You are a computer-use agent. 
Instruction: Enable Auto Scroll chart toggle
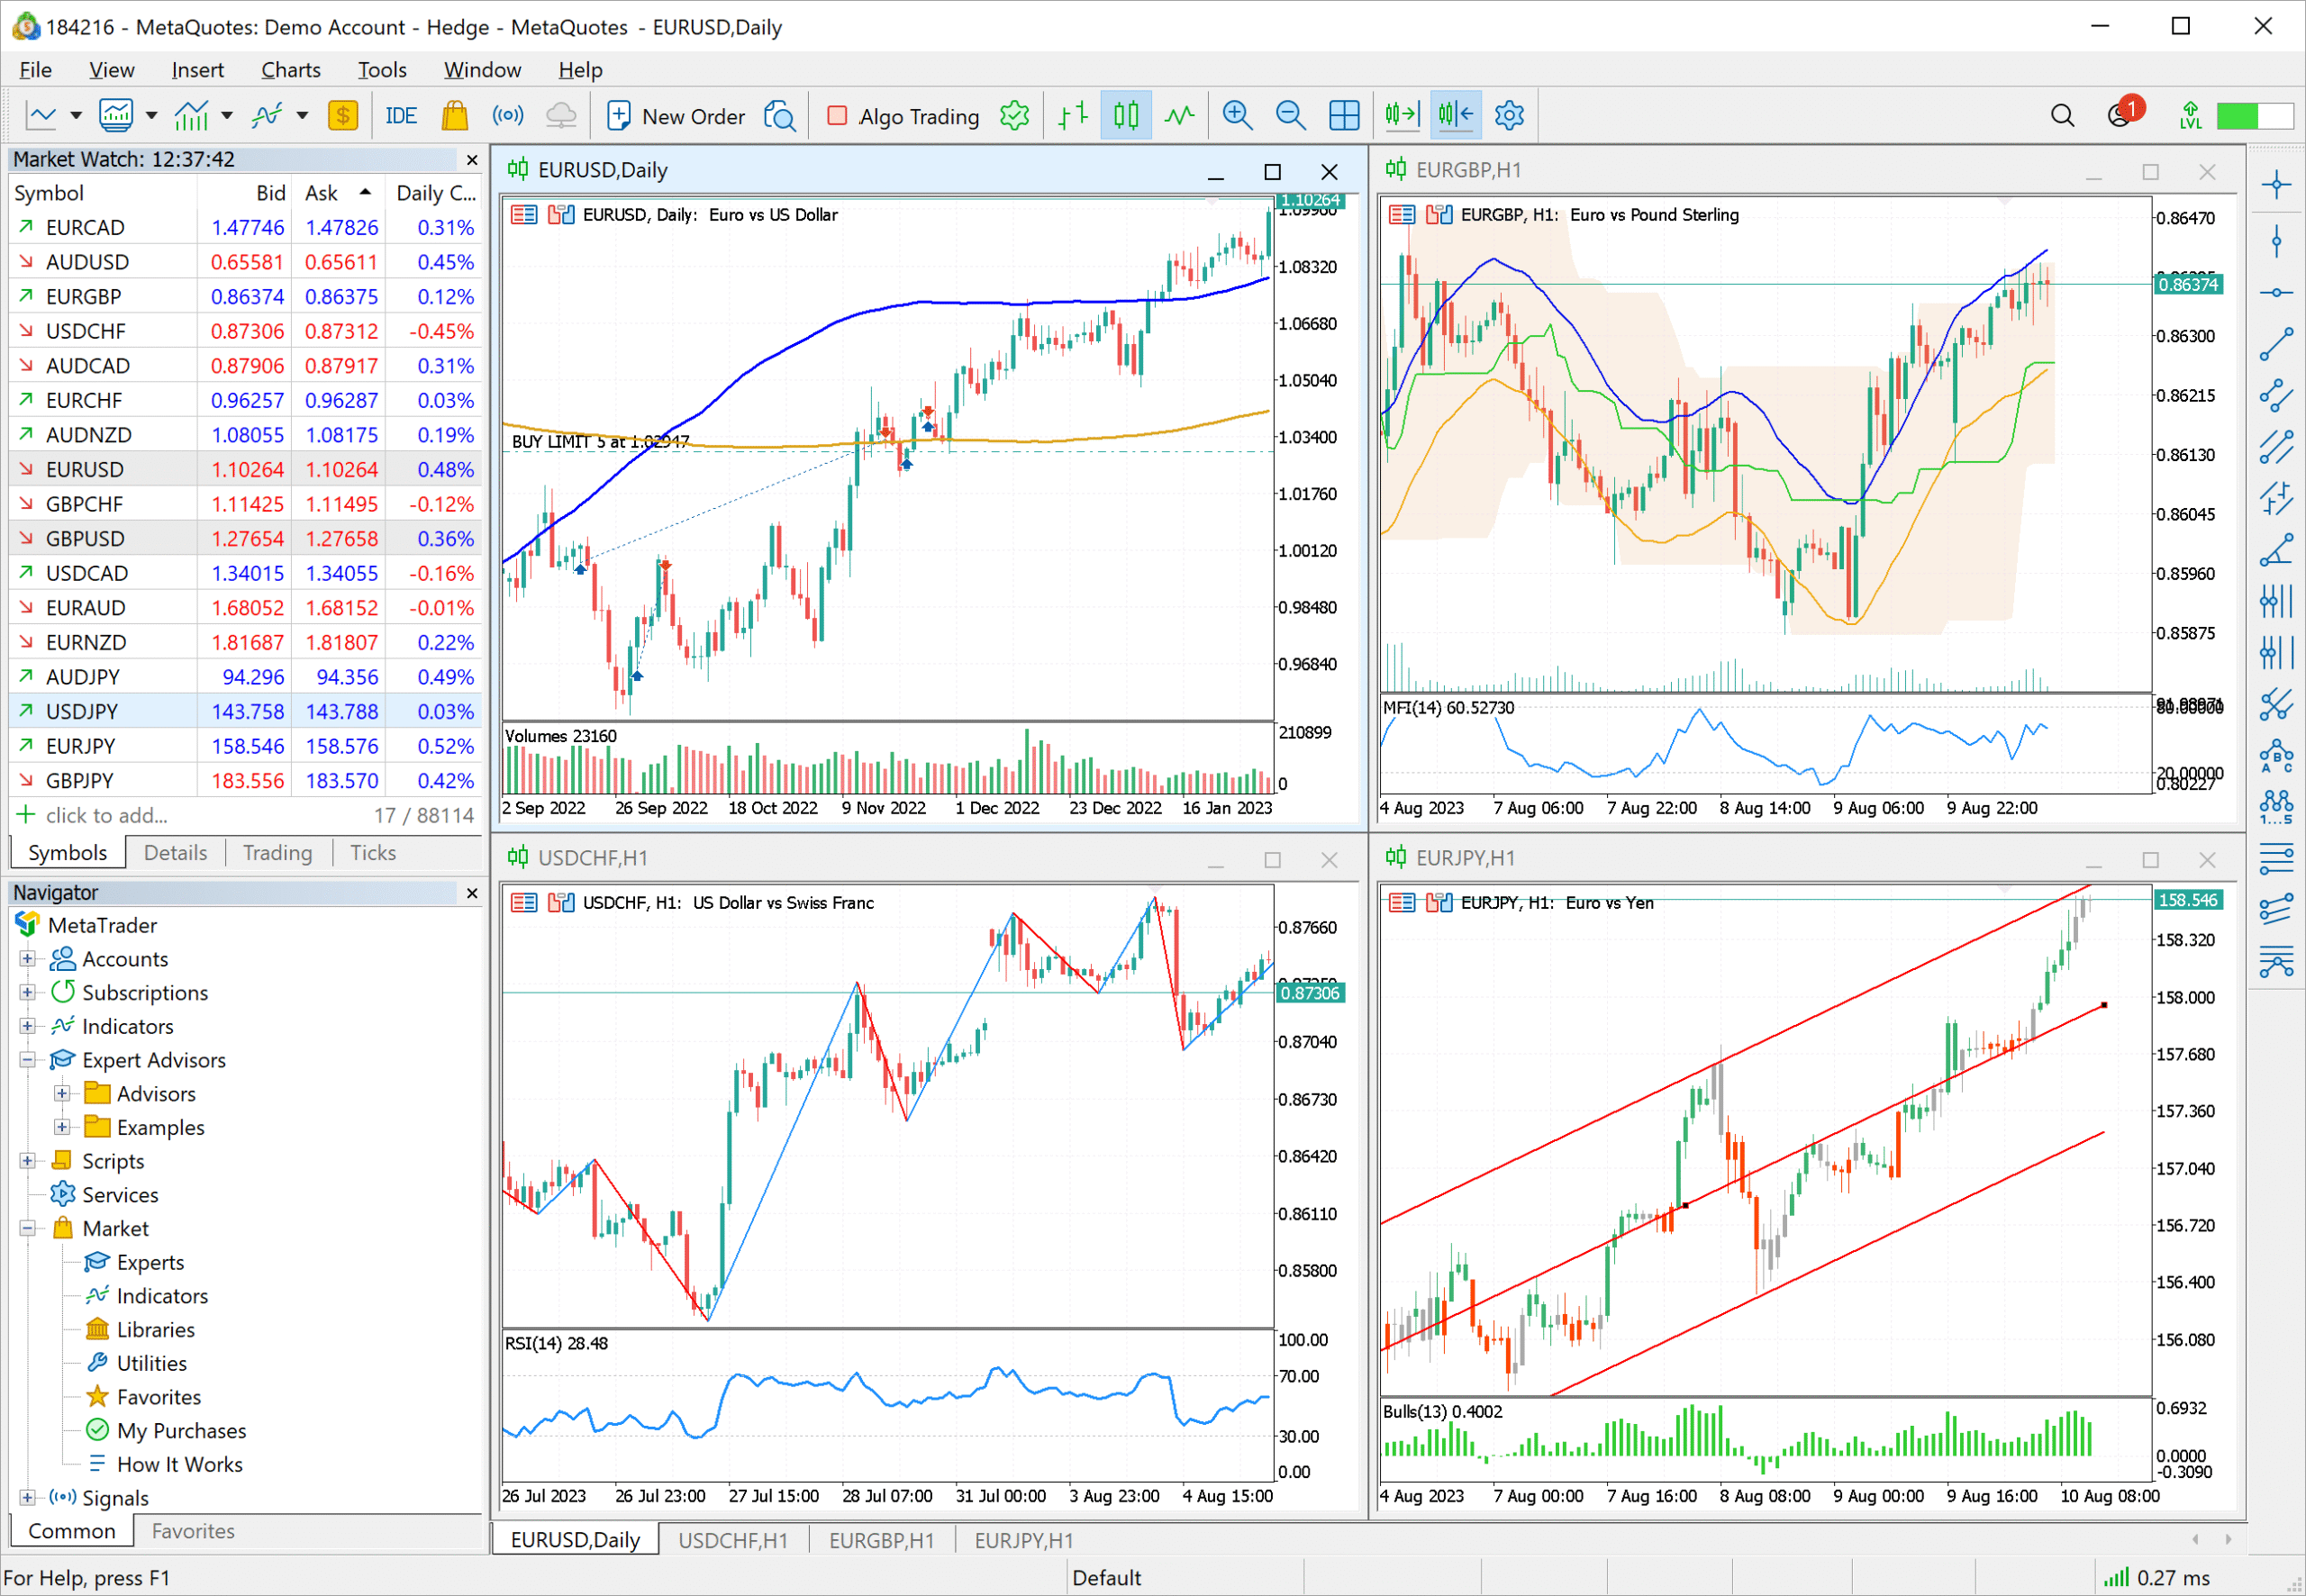point(1402,116)
